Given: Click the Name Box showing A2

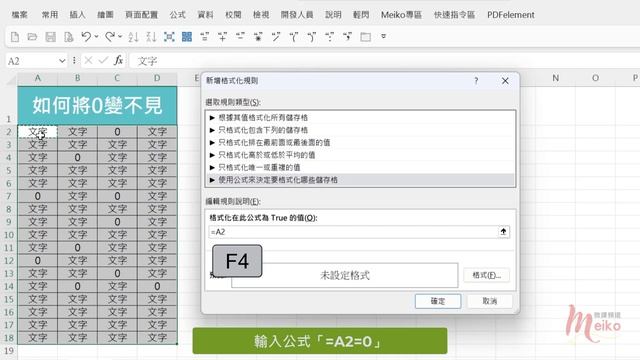Looking at the screenshot, I should pos(32,61).
